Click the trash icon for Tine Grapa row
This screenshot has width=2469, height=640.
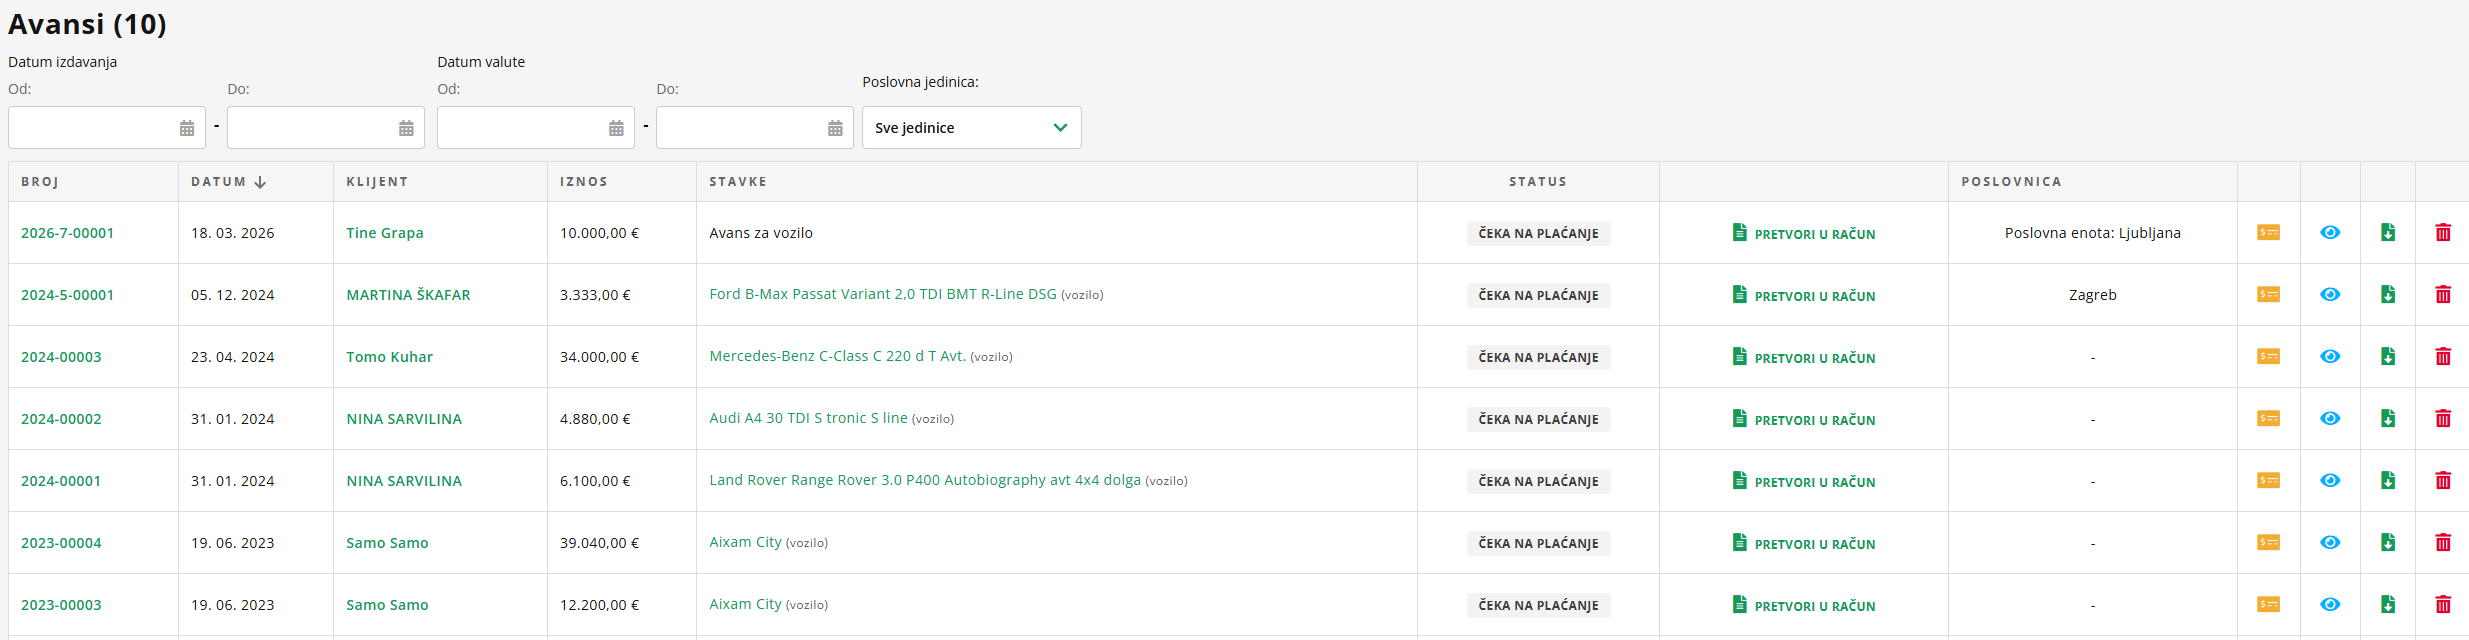(x=2442, y=233)
